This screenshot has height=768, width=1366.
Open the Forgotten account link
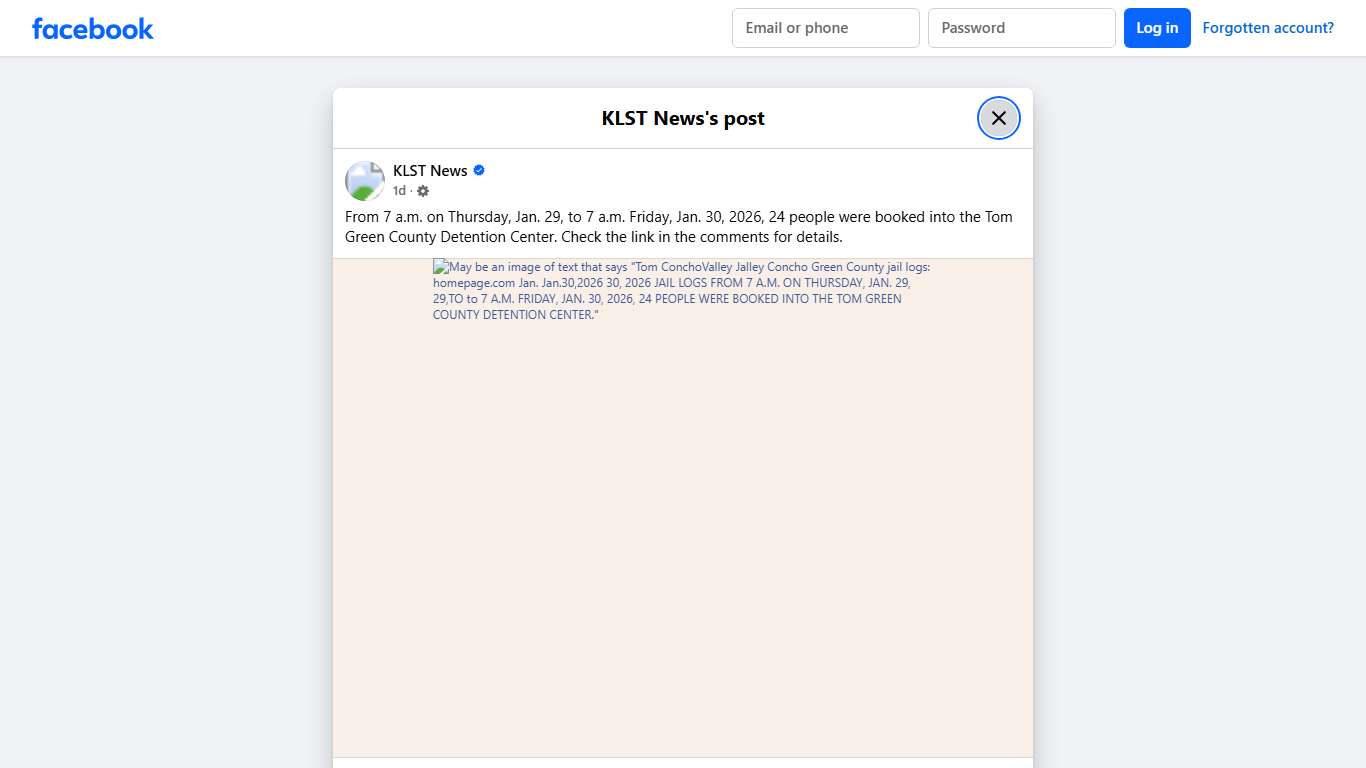pos(1267,27)
